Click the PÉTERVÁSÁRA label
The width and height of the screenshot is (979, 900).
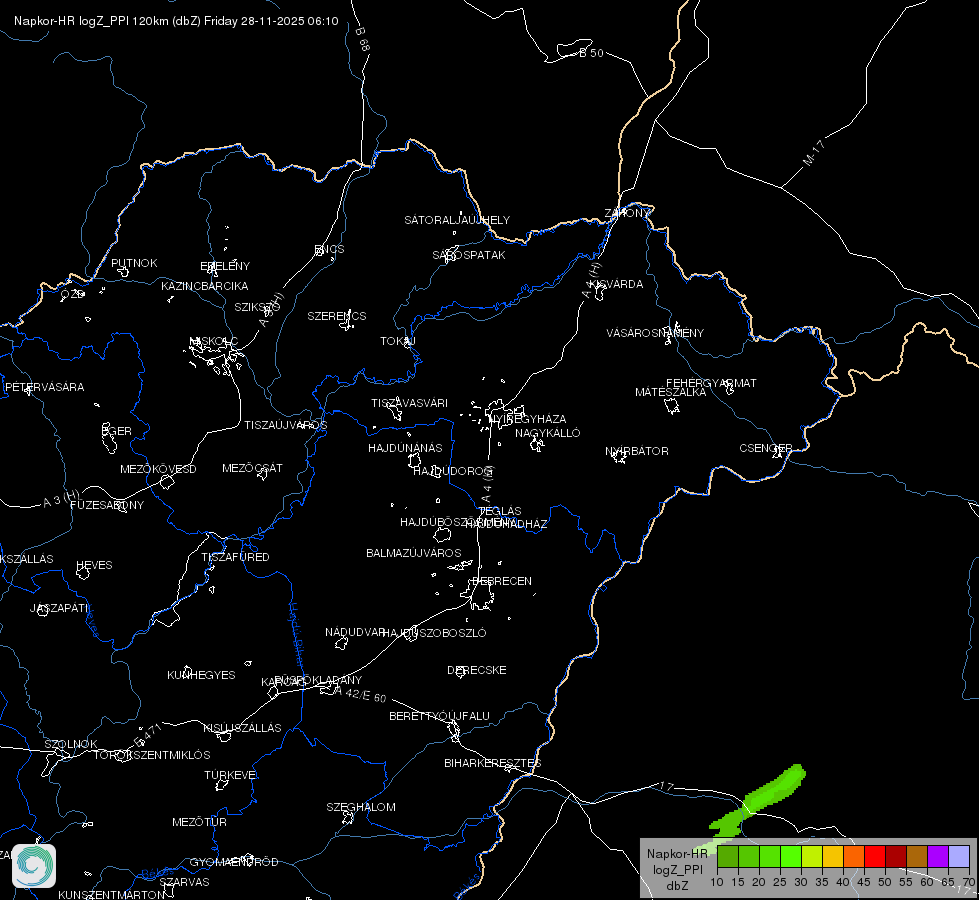(x=44, y=387)
